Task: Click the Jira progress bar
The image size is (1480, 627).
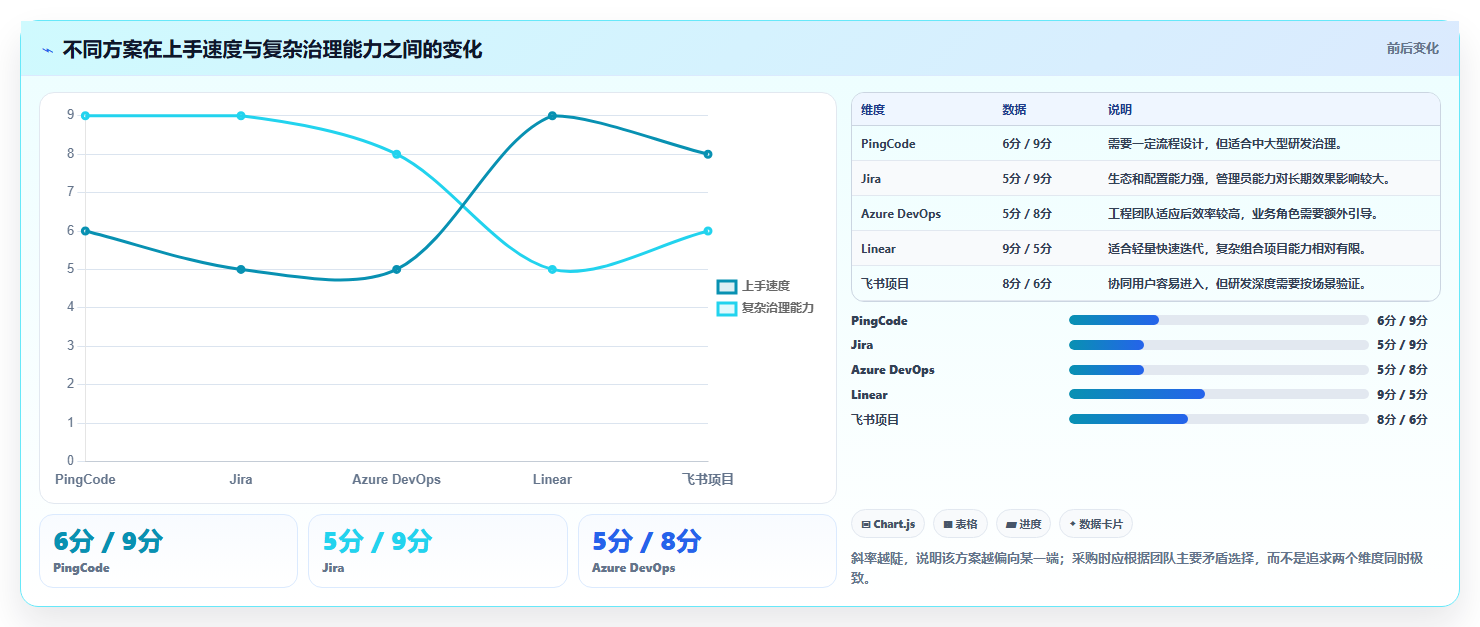Action: click(x=1218, y=345)
